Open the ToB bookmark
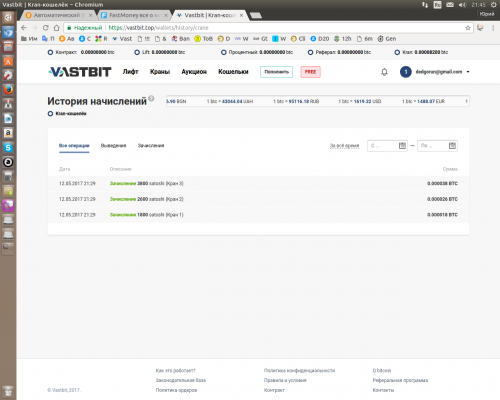 pos(204,39)
